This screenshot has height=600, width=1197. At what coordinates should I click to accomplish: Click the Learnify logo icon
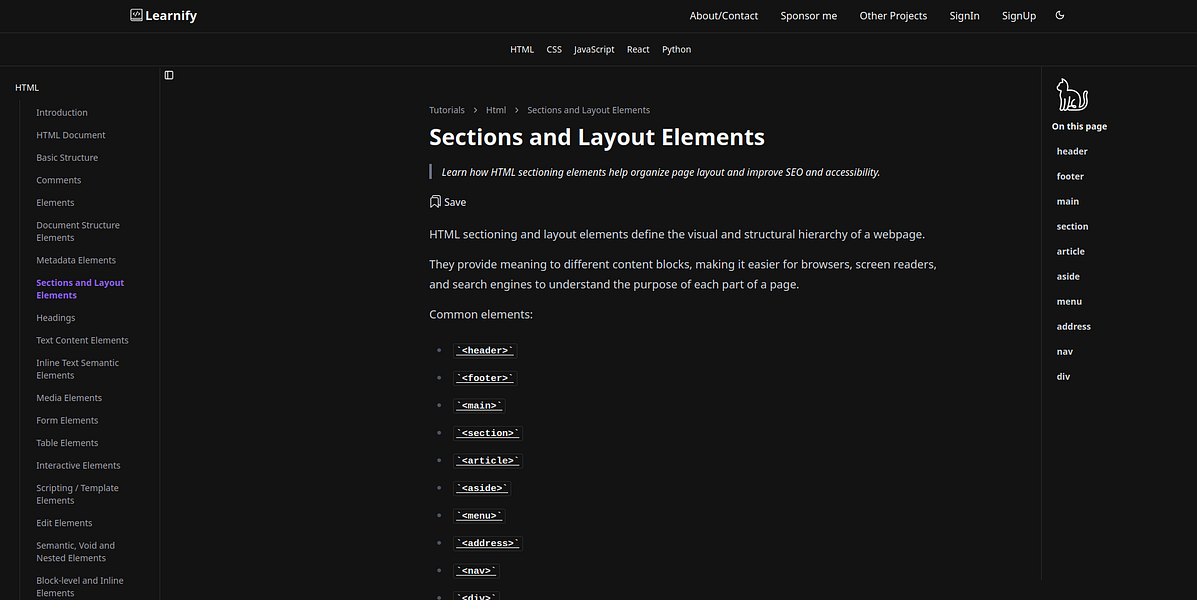136,15
